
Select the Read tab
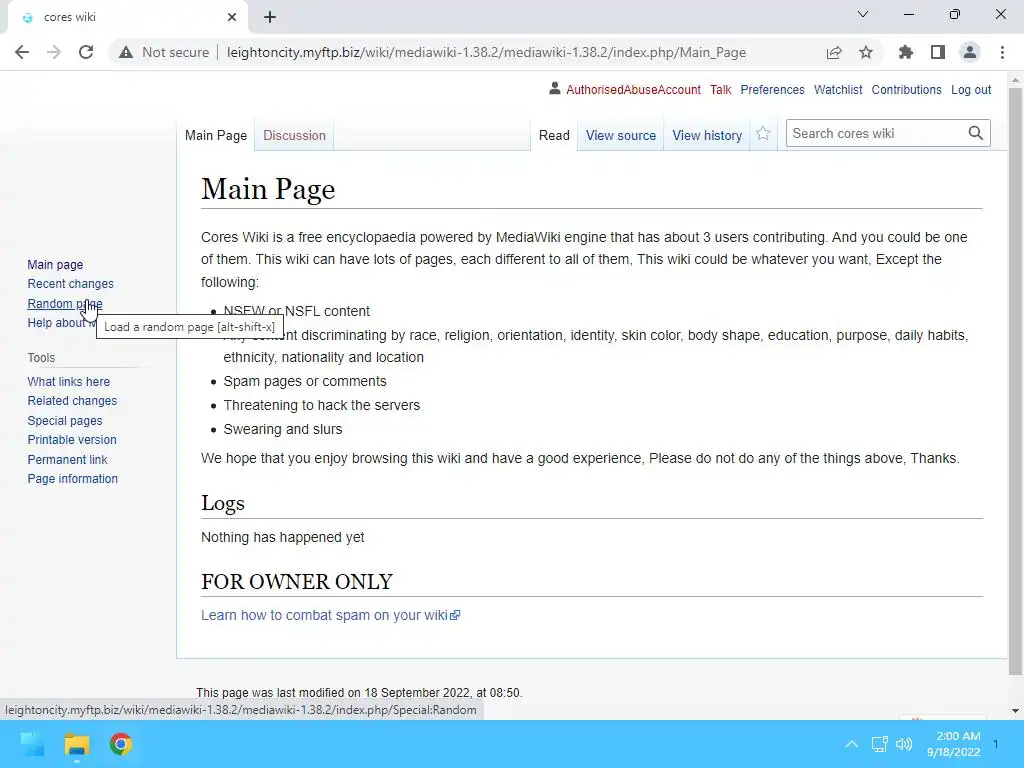pos(554,135)
